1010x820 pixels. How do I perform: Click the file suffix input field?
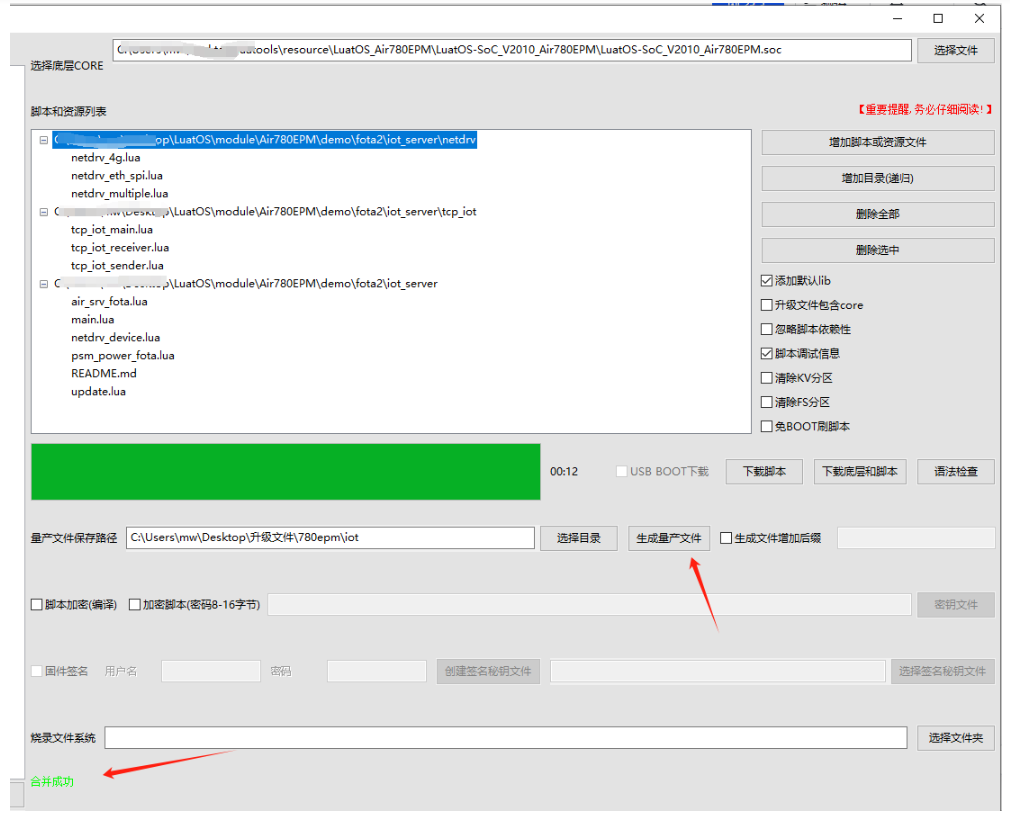[x=916, y=538]
